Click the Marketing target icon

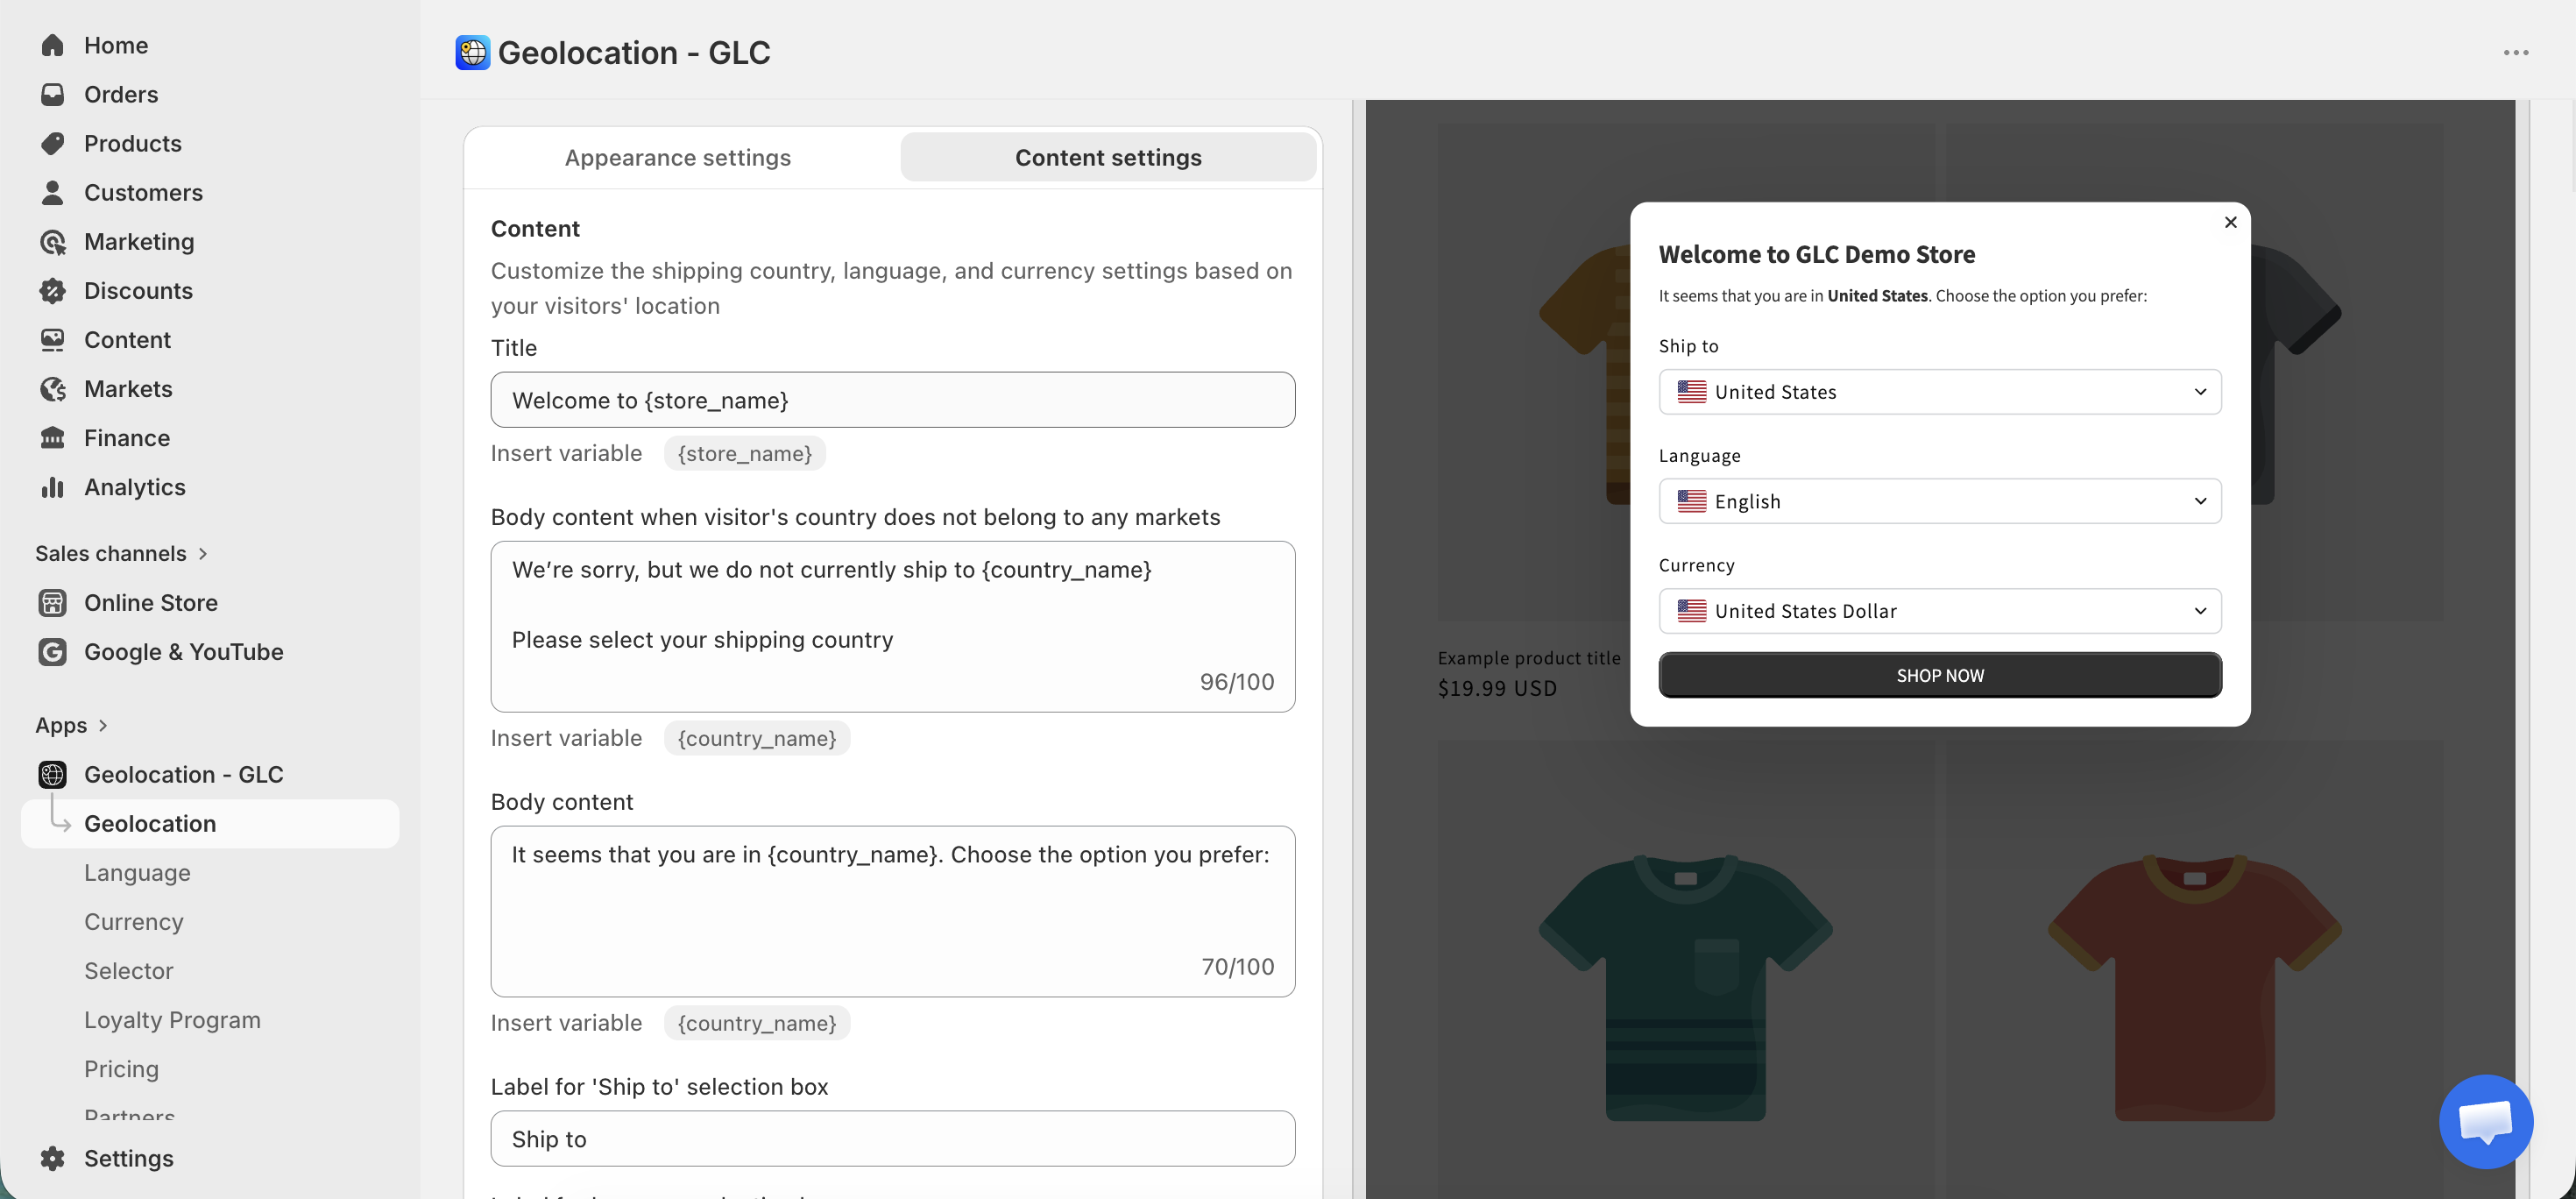point(53,241)
